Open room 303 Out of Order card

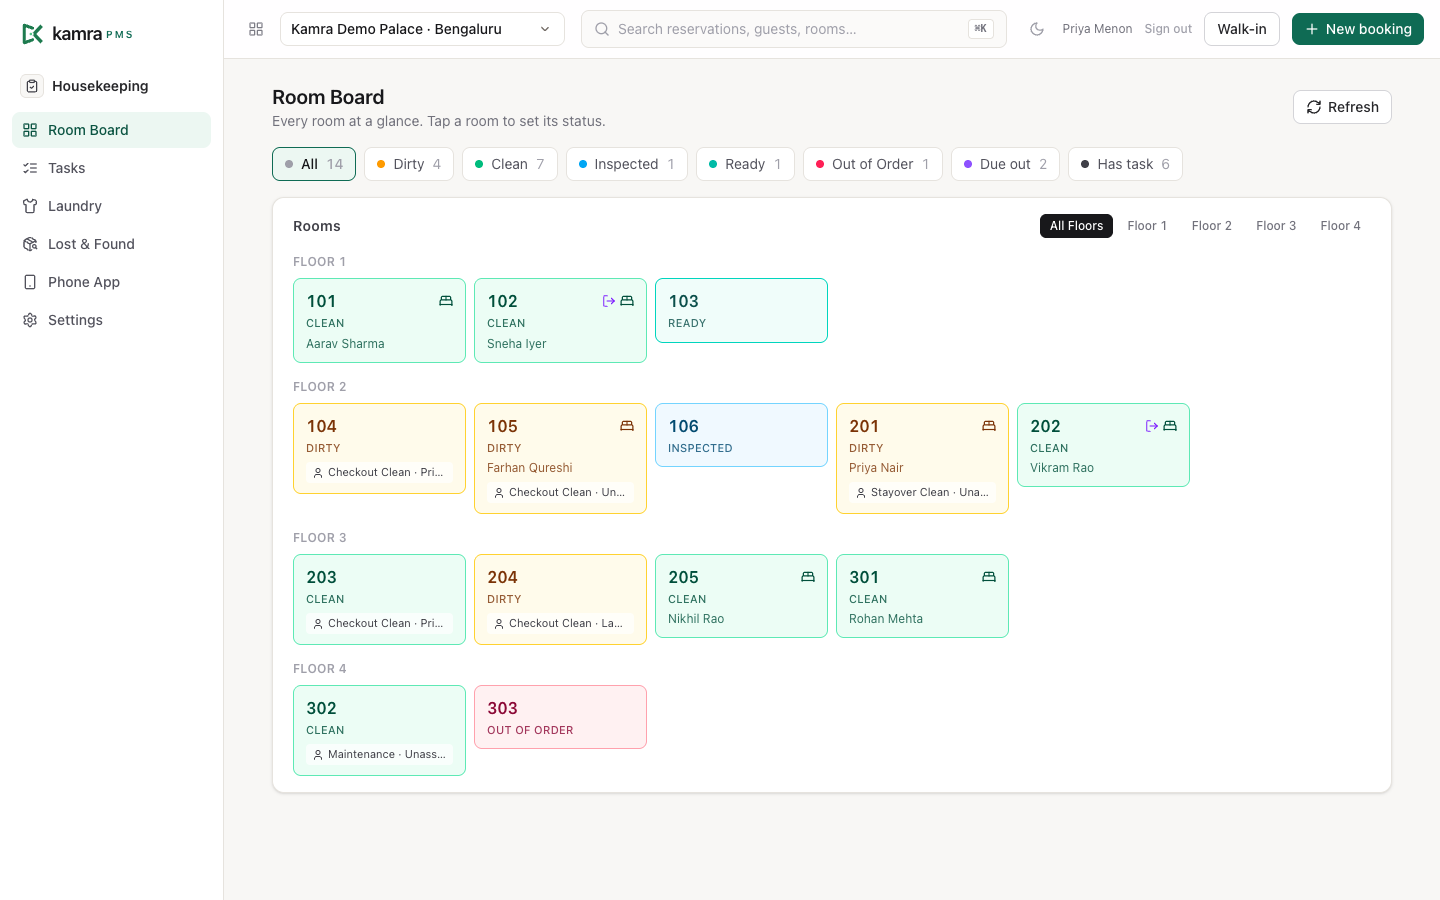pos(560,717)
